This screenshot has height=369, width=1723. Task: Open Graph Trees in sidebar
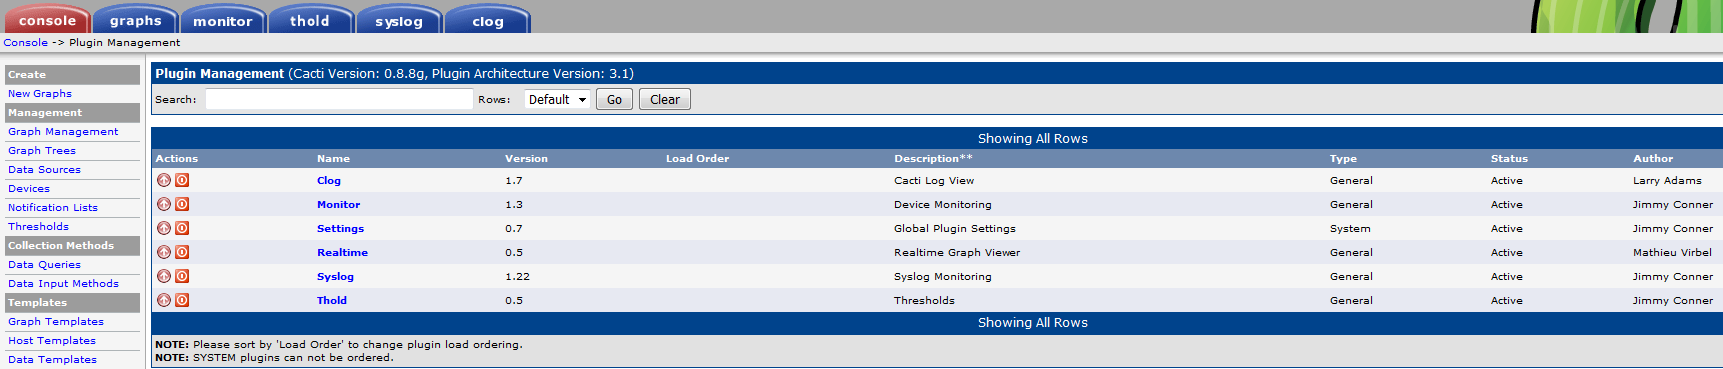(42, 150)
